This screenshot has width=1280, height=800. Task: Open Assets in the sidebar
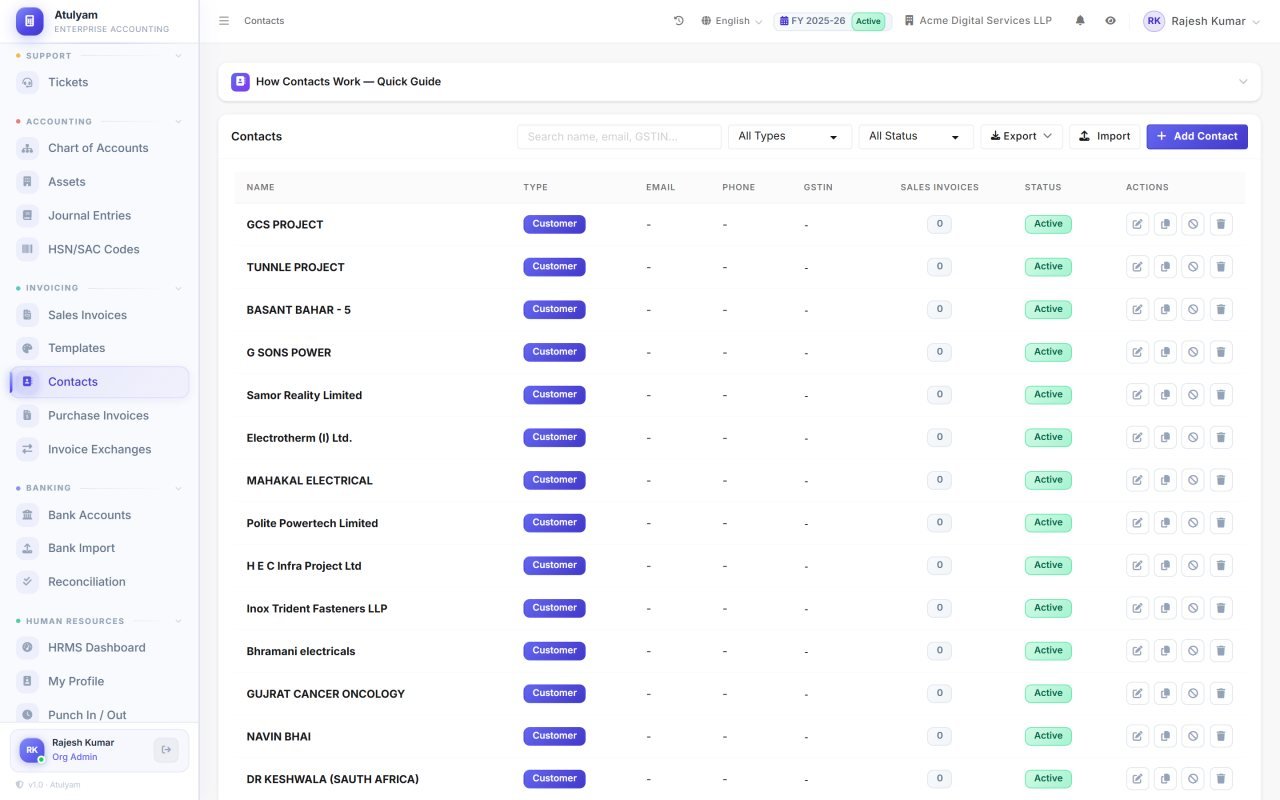(99, 182)
